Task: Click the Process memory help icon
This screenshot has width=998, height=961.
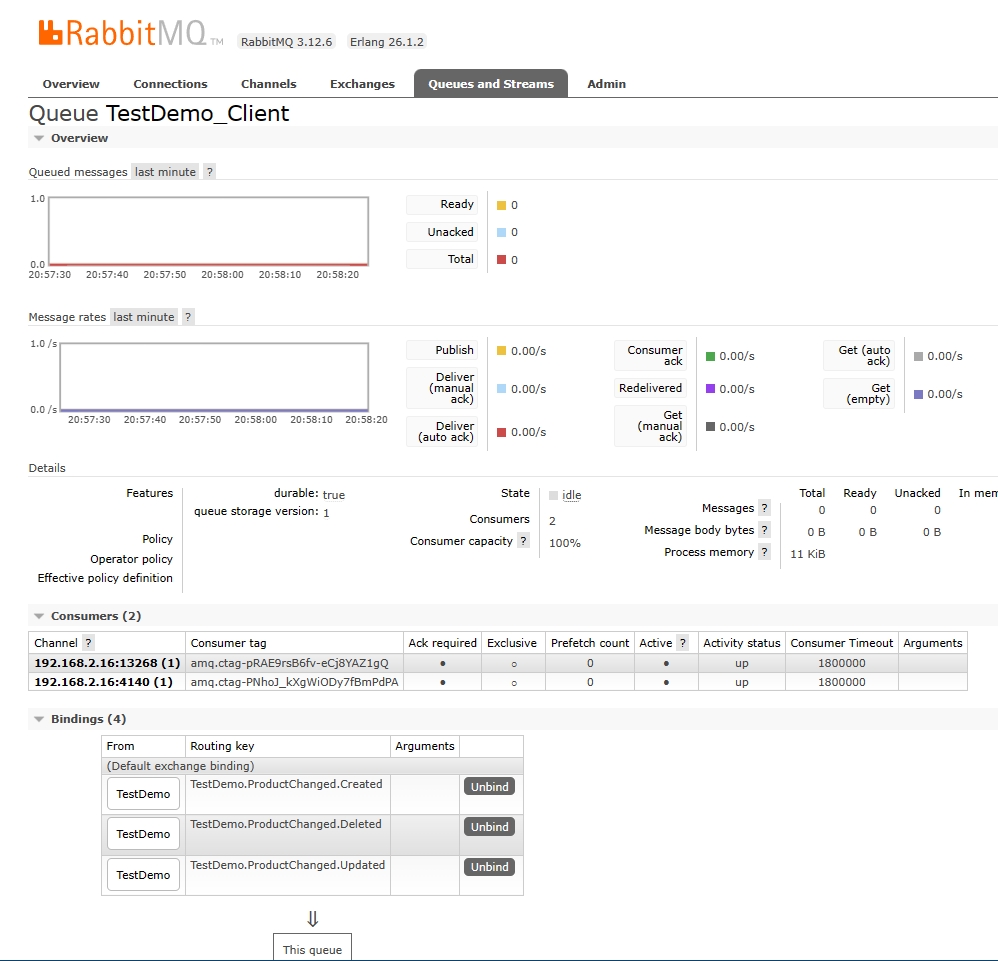Action: tap(765, 552)
